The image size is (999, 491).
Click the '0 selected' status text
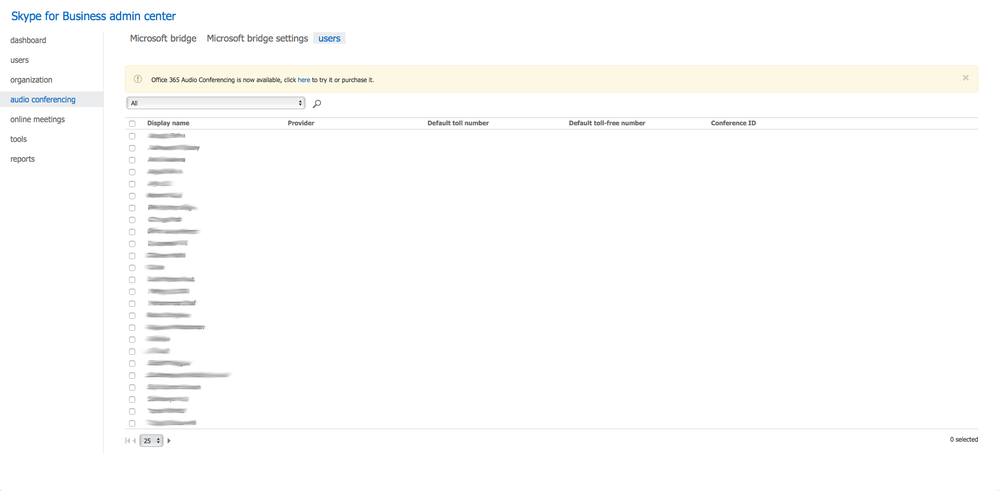pyautogui.click(x=964, y=439)
